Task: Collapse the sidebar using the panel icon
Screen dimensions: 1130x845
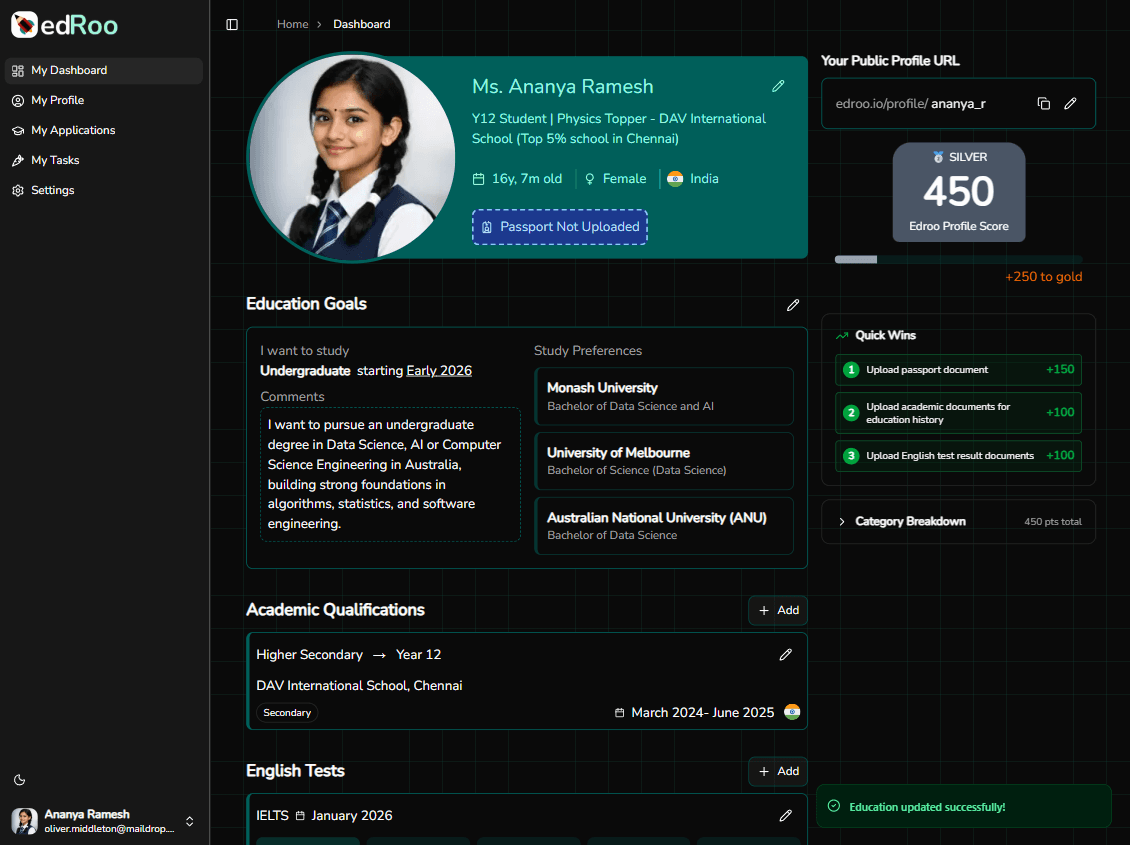Action: [232, 24]
